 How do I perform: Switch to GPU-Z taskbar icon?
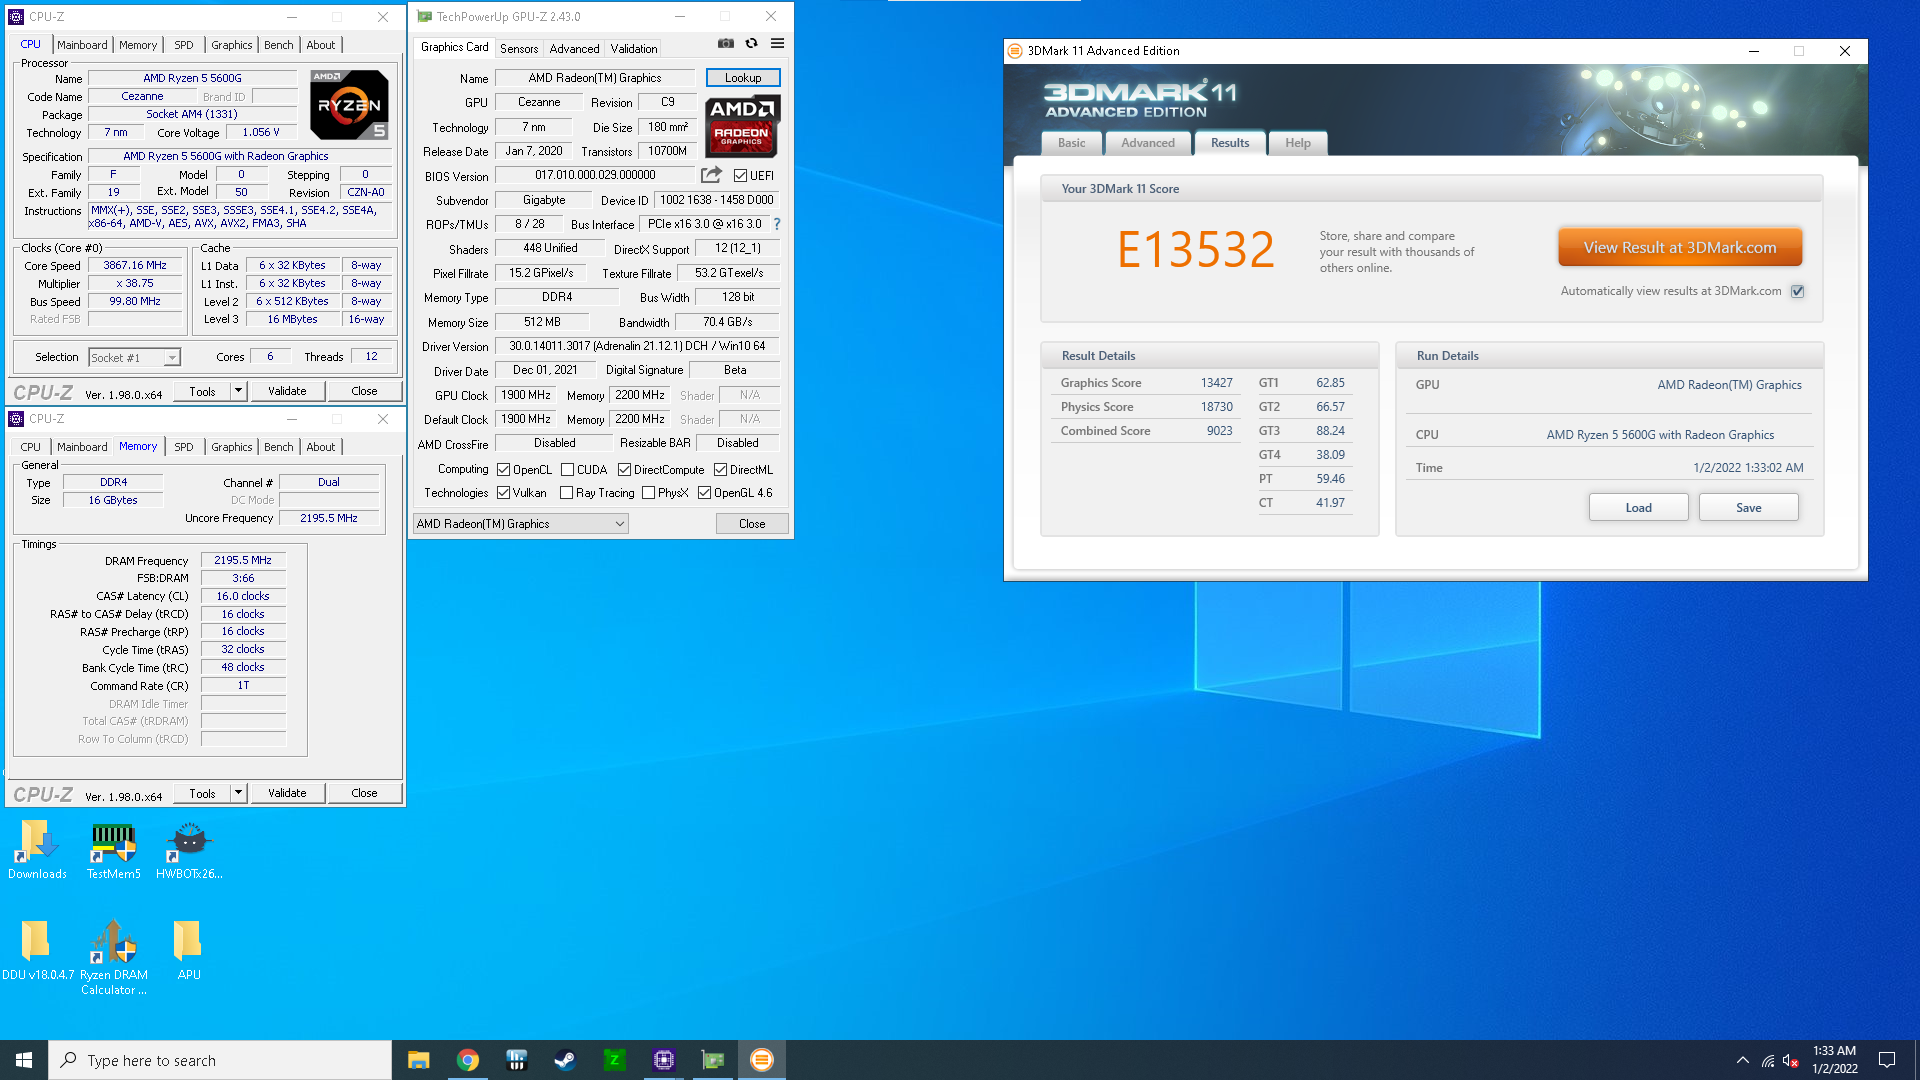712,1060
